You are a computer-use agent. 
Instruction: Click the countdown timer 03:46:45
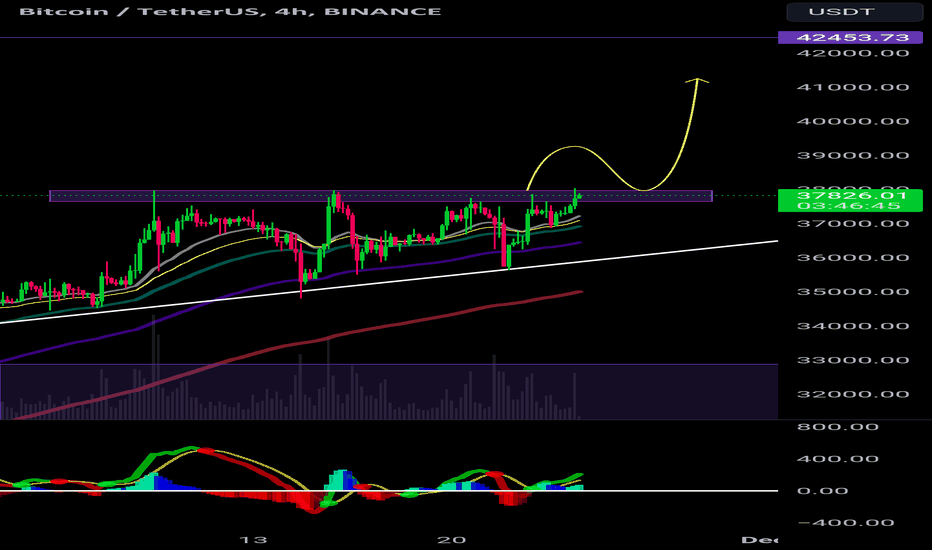[849, 206]
